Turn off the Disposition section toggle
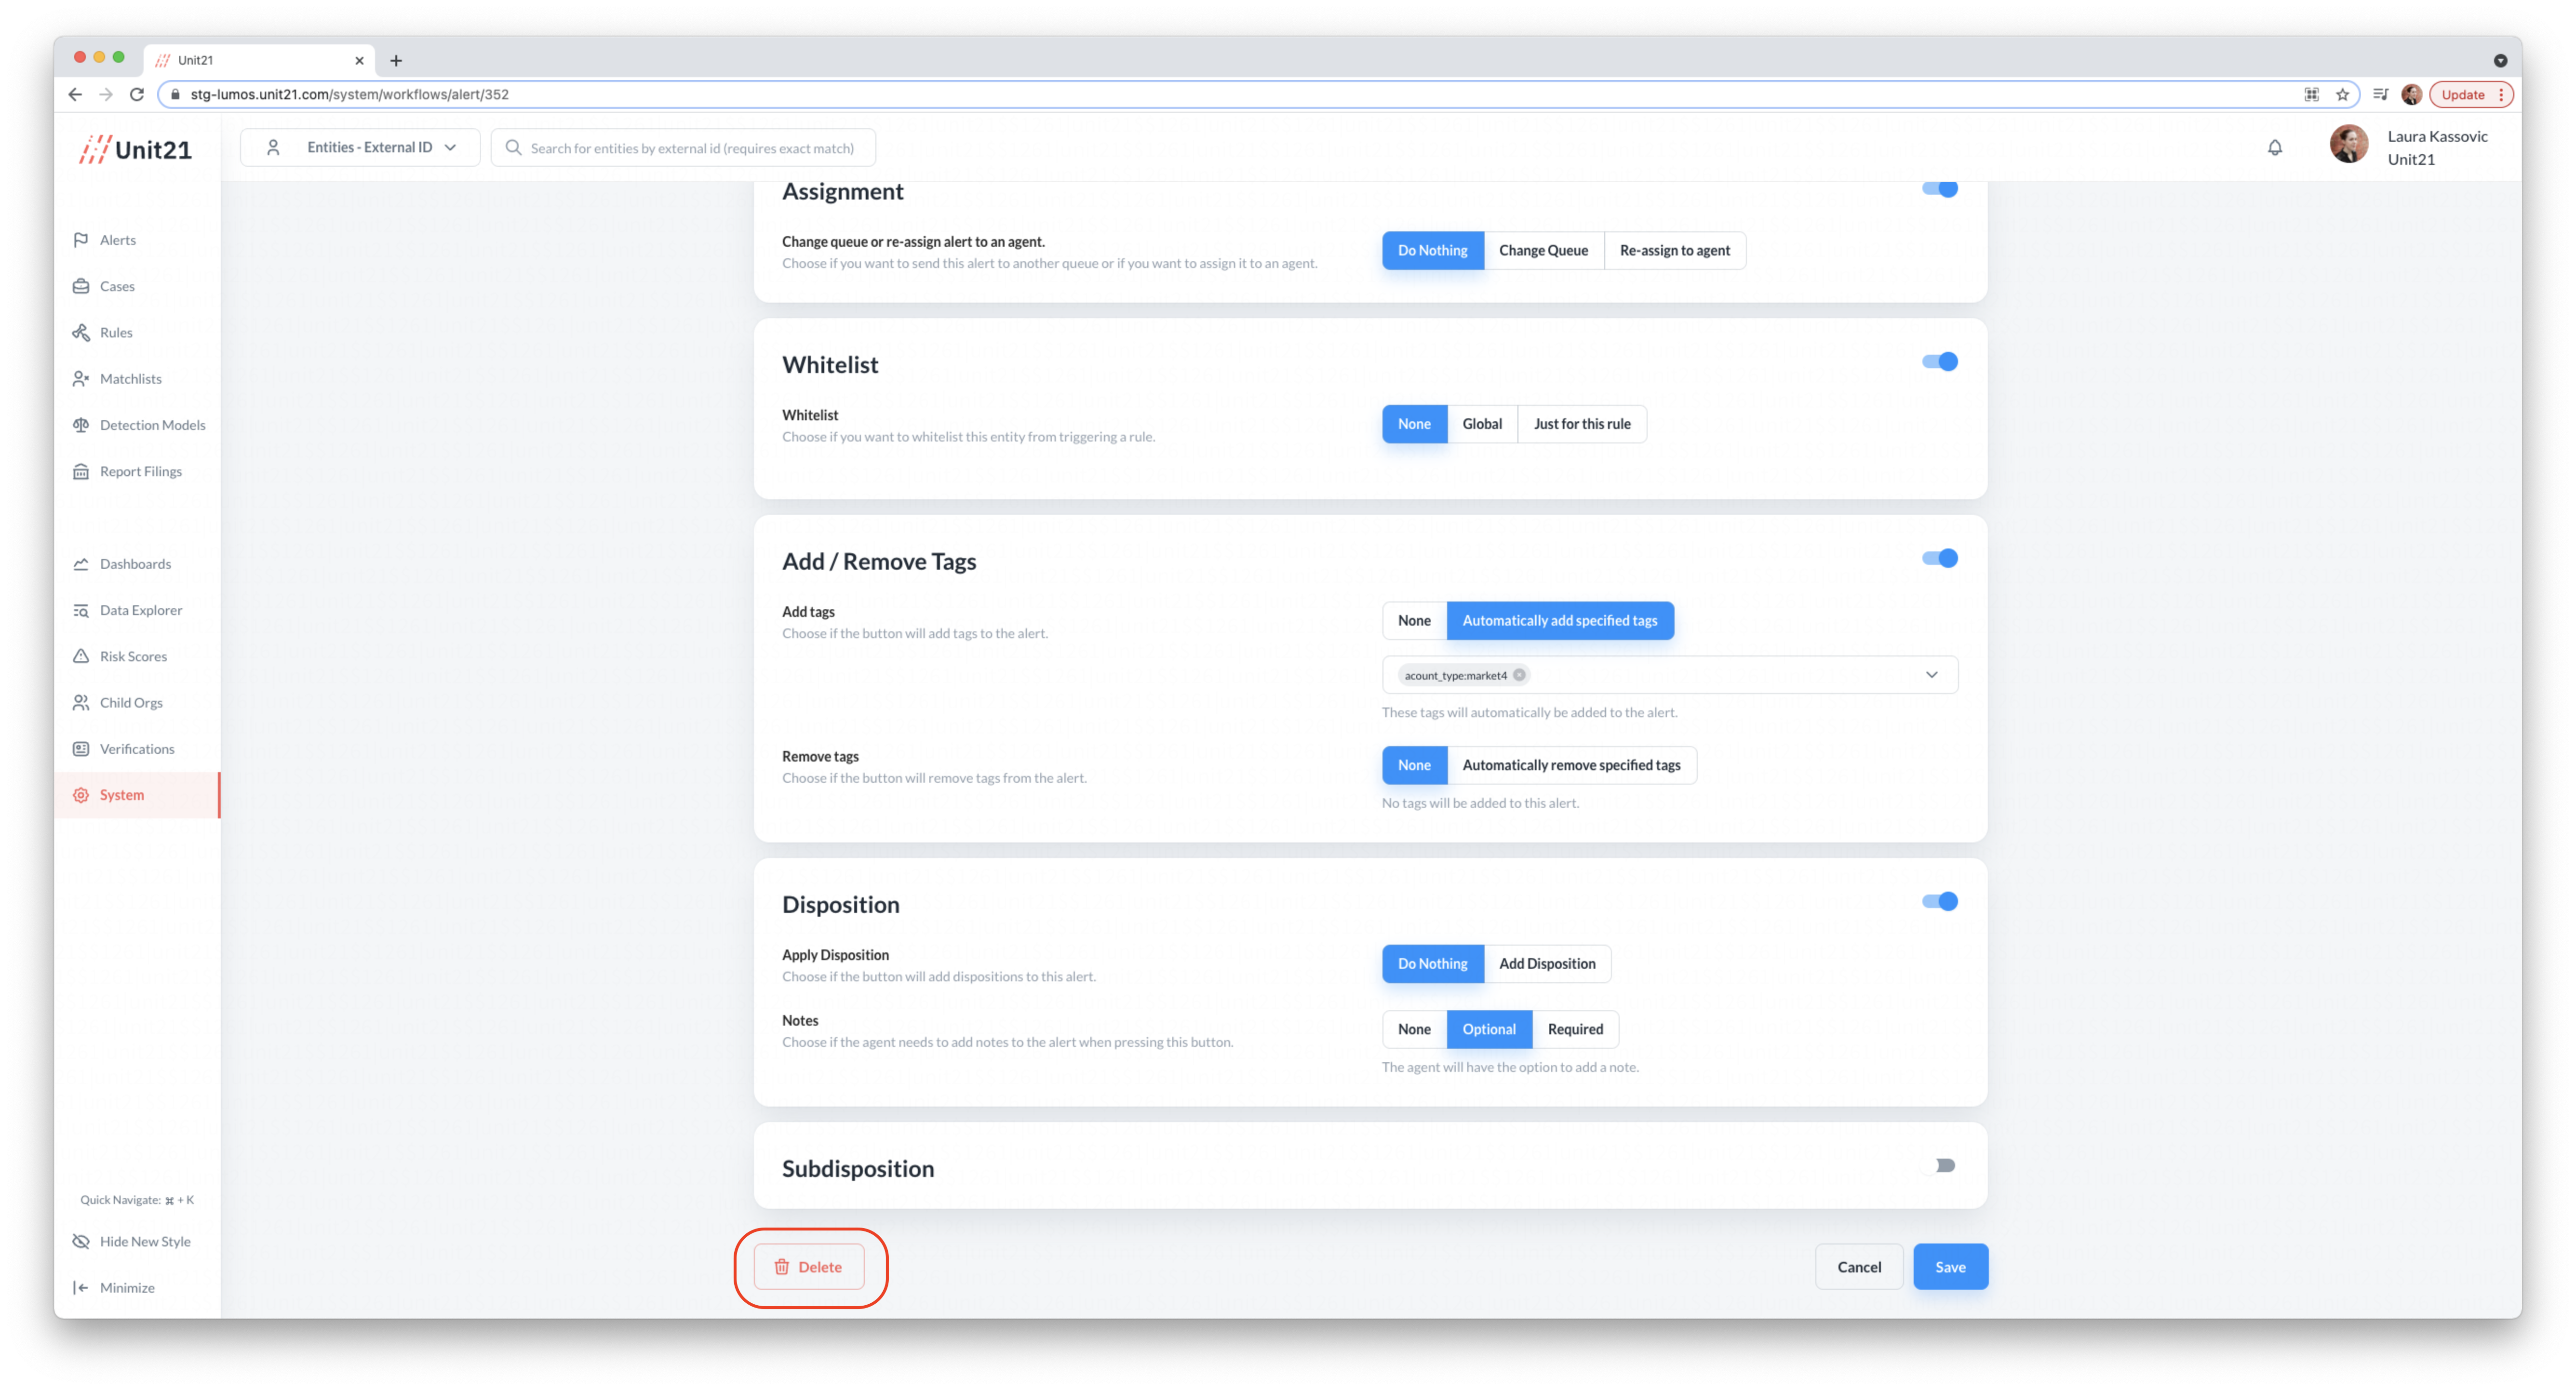This screenshot has height=1390, width=2576. (x=1939, y=901)
